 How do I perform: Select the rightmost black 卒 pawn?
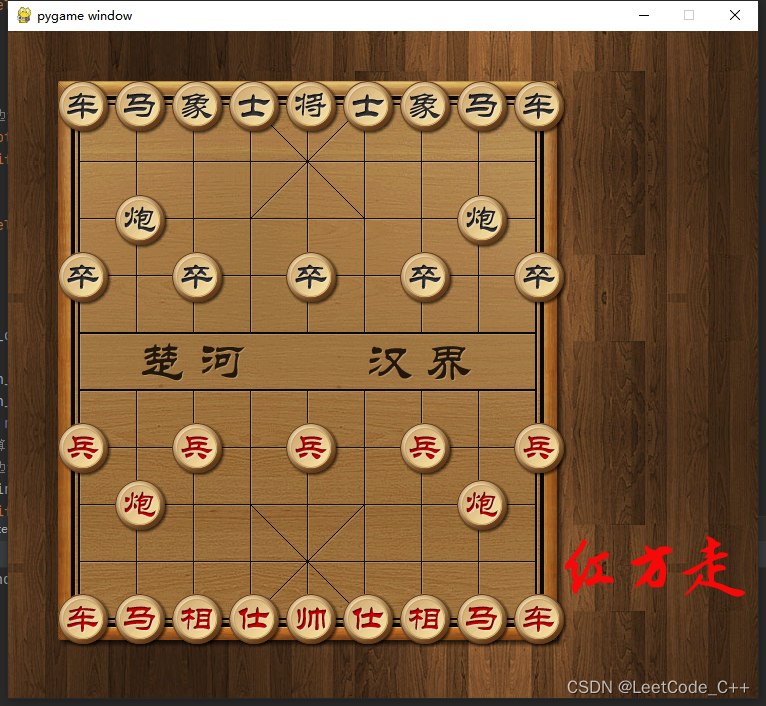coord(538,277)
